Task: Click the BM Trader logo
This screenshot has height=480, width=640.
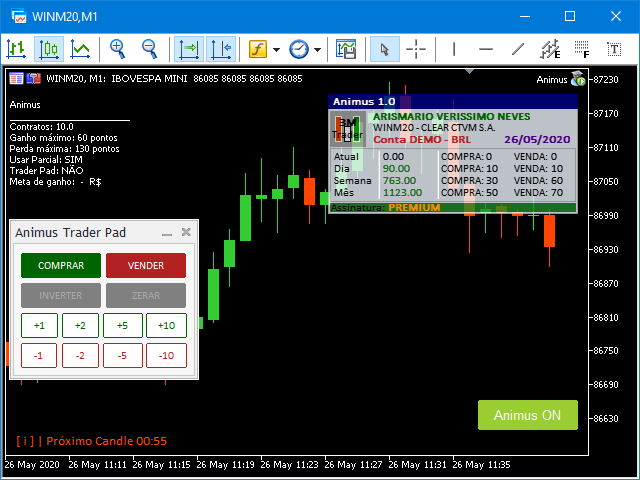Action: pos(347,129)
